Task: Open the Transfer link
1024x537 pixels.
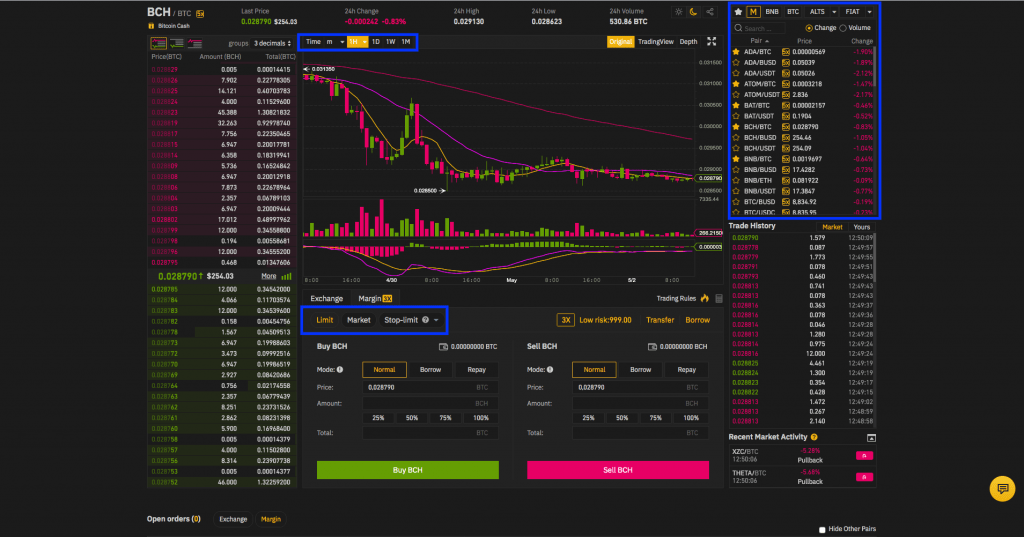Action: tap(660, 320)
